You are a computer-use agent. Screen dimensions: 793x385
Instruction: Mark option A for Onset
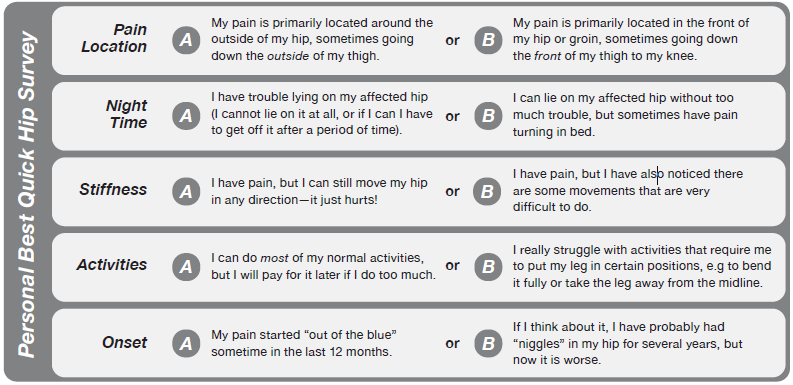tap(186, 344)
